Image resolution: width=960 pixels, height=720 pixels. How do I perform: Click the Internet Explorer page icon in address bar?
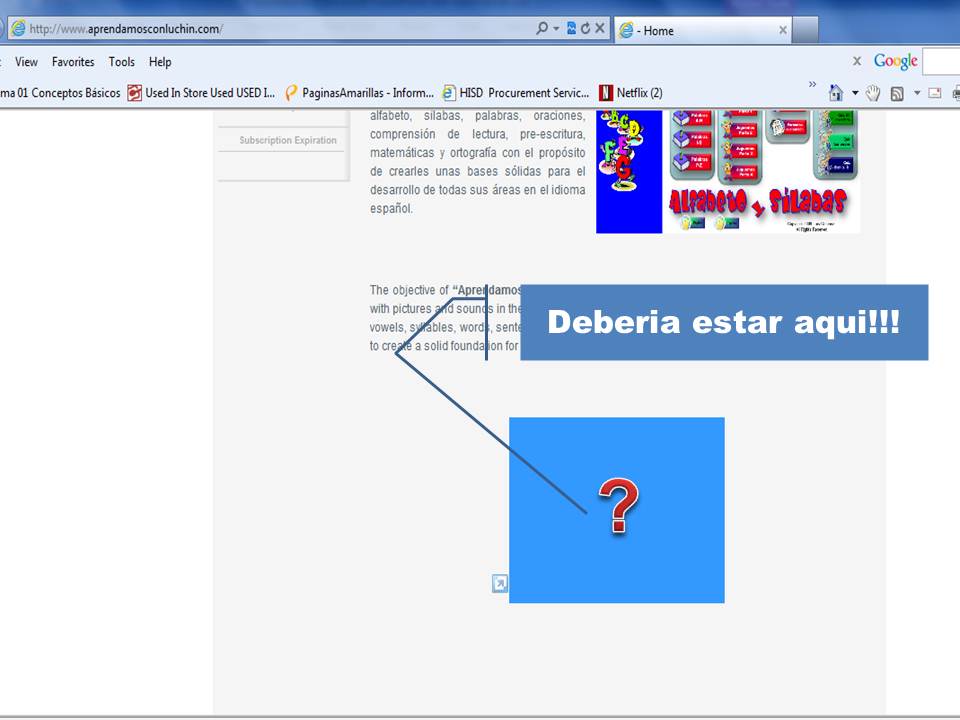18,28
